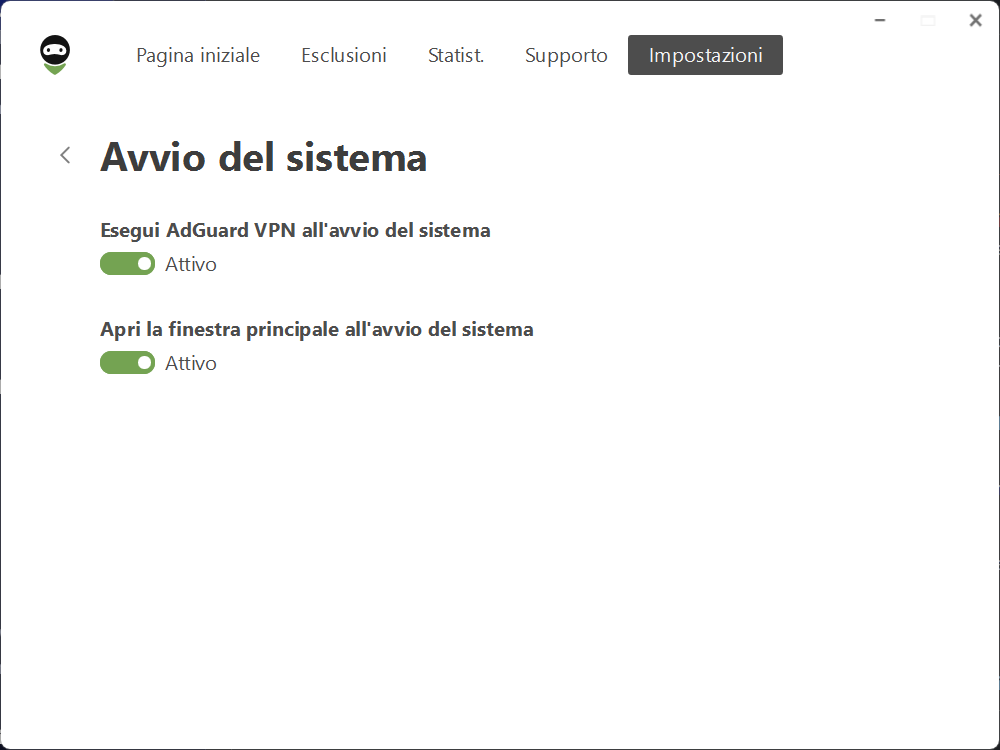Click the robot mascot icon top left
Viewport: 1000px width, 750px height.
(54, 55)
